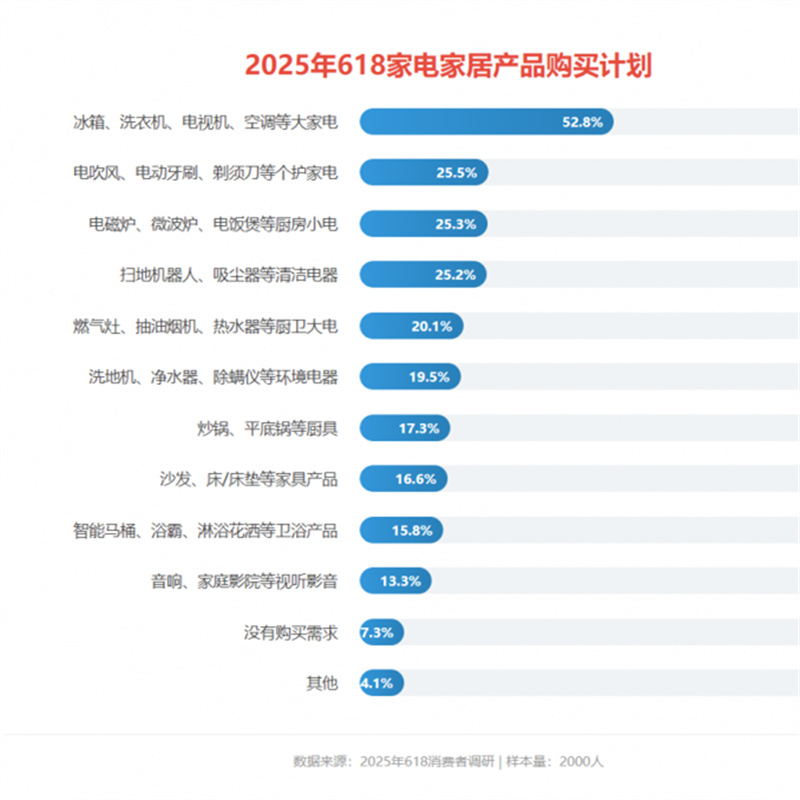The width and height of the screenshot is (800, 800).
Task: Click the label 炒锅、平底锅等厨具
Action: coord(268,428)
